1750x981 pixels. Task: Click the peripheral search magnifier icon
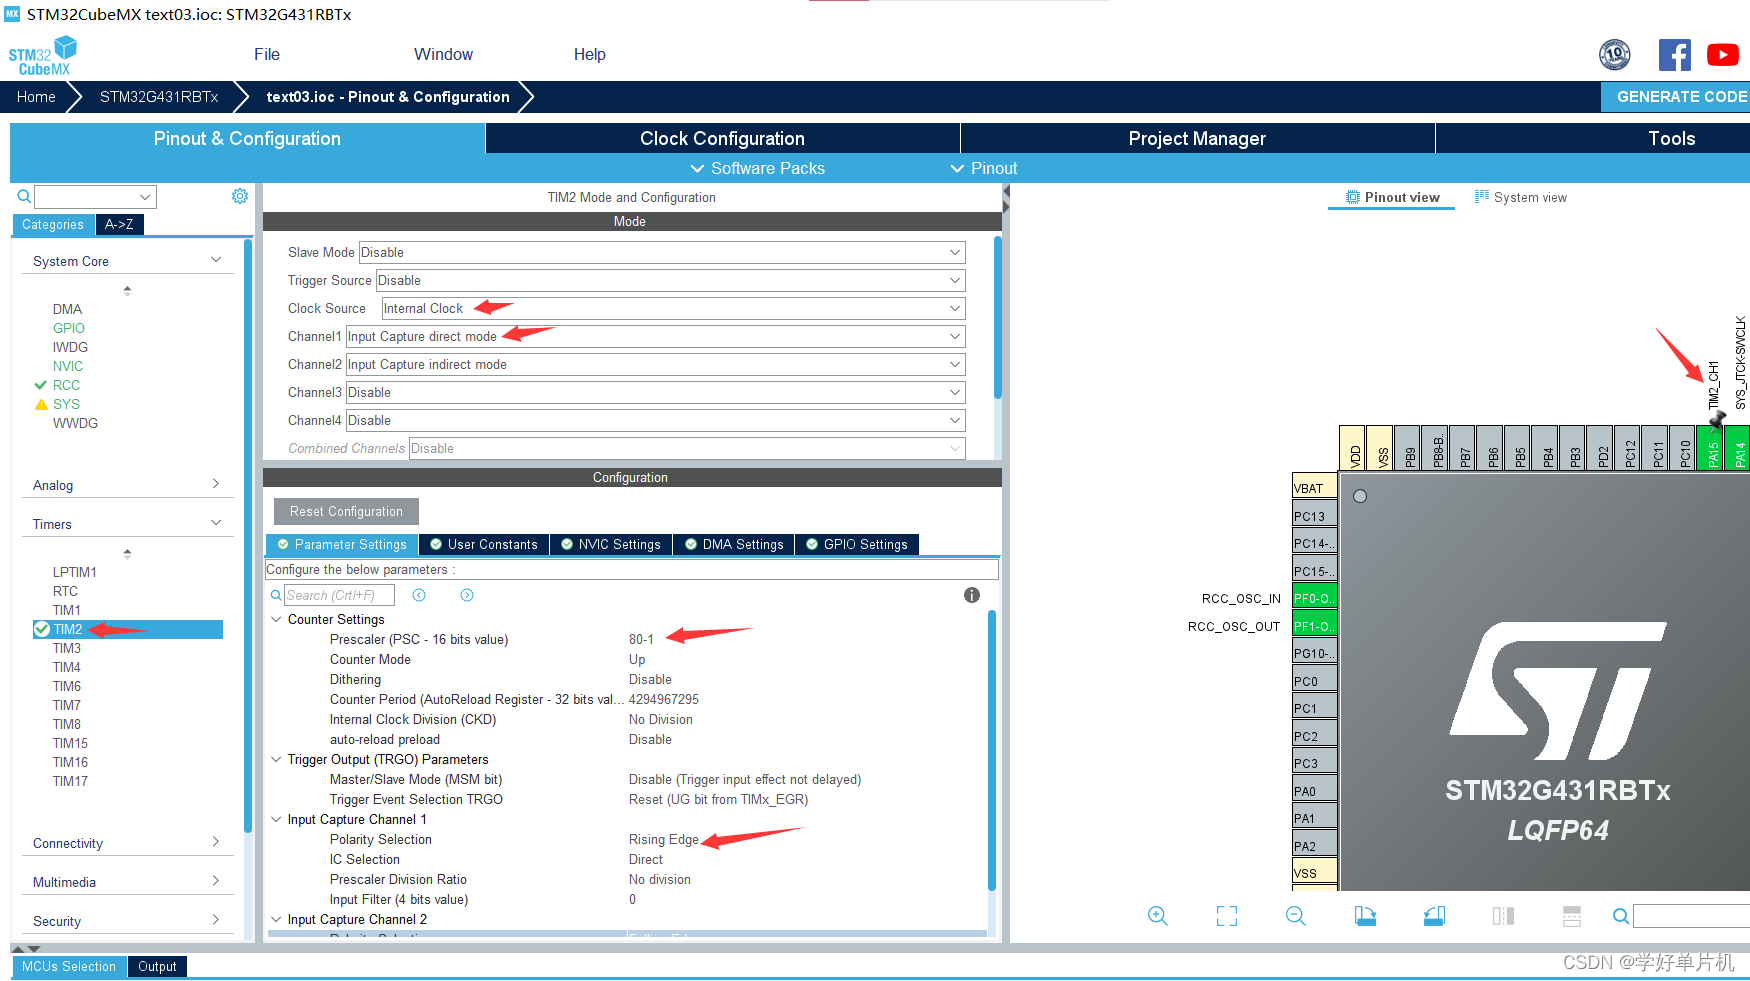point(23,196)
